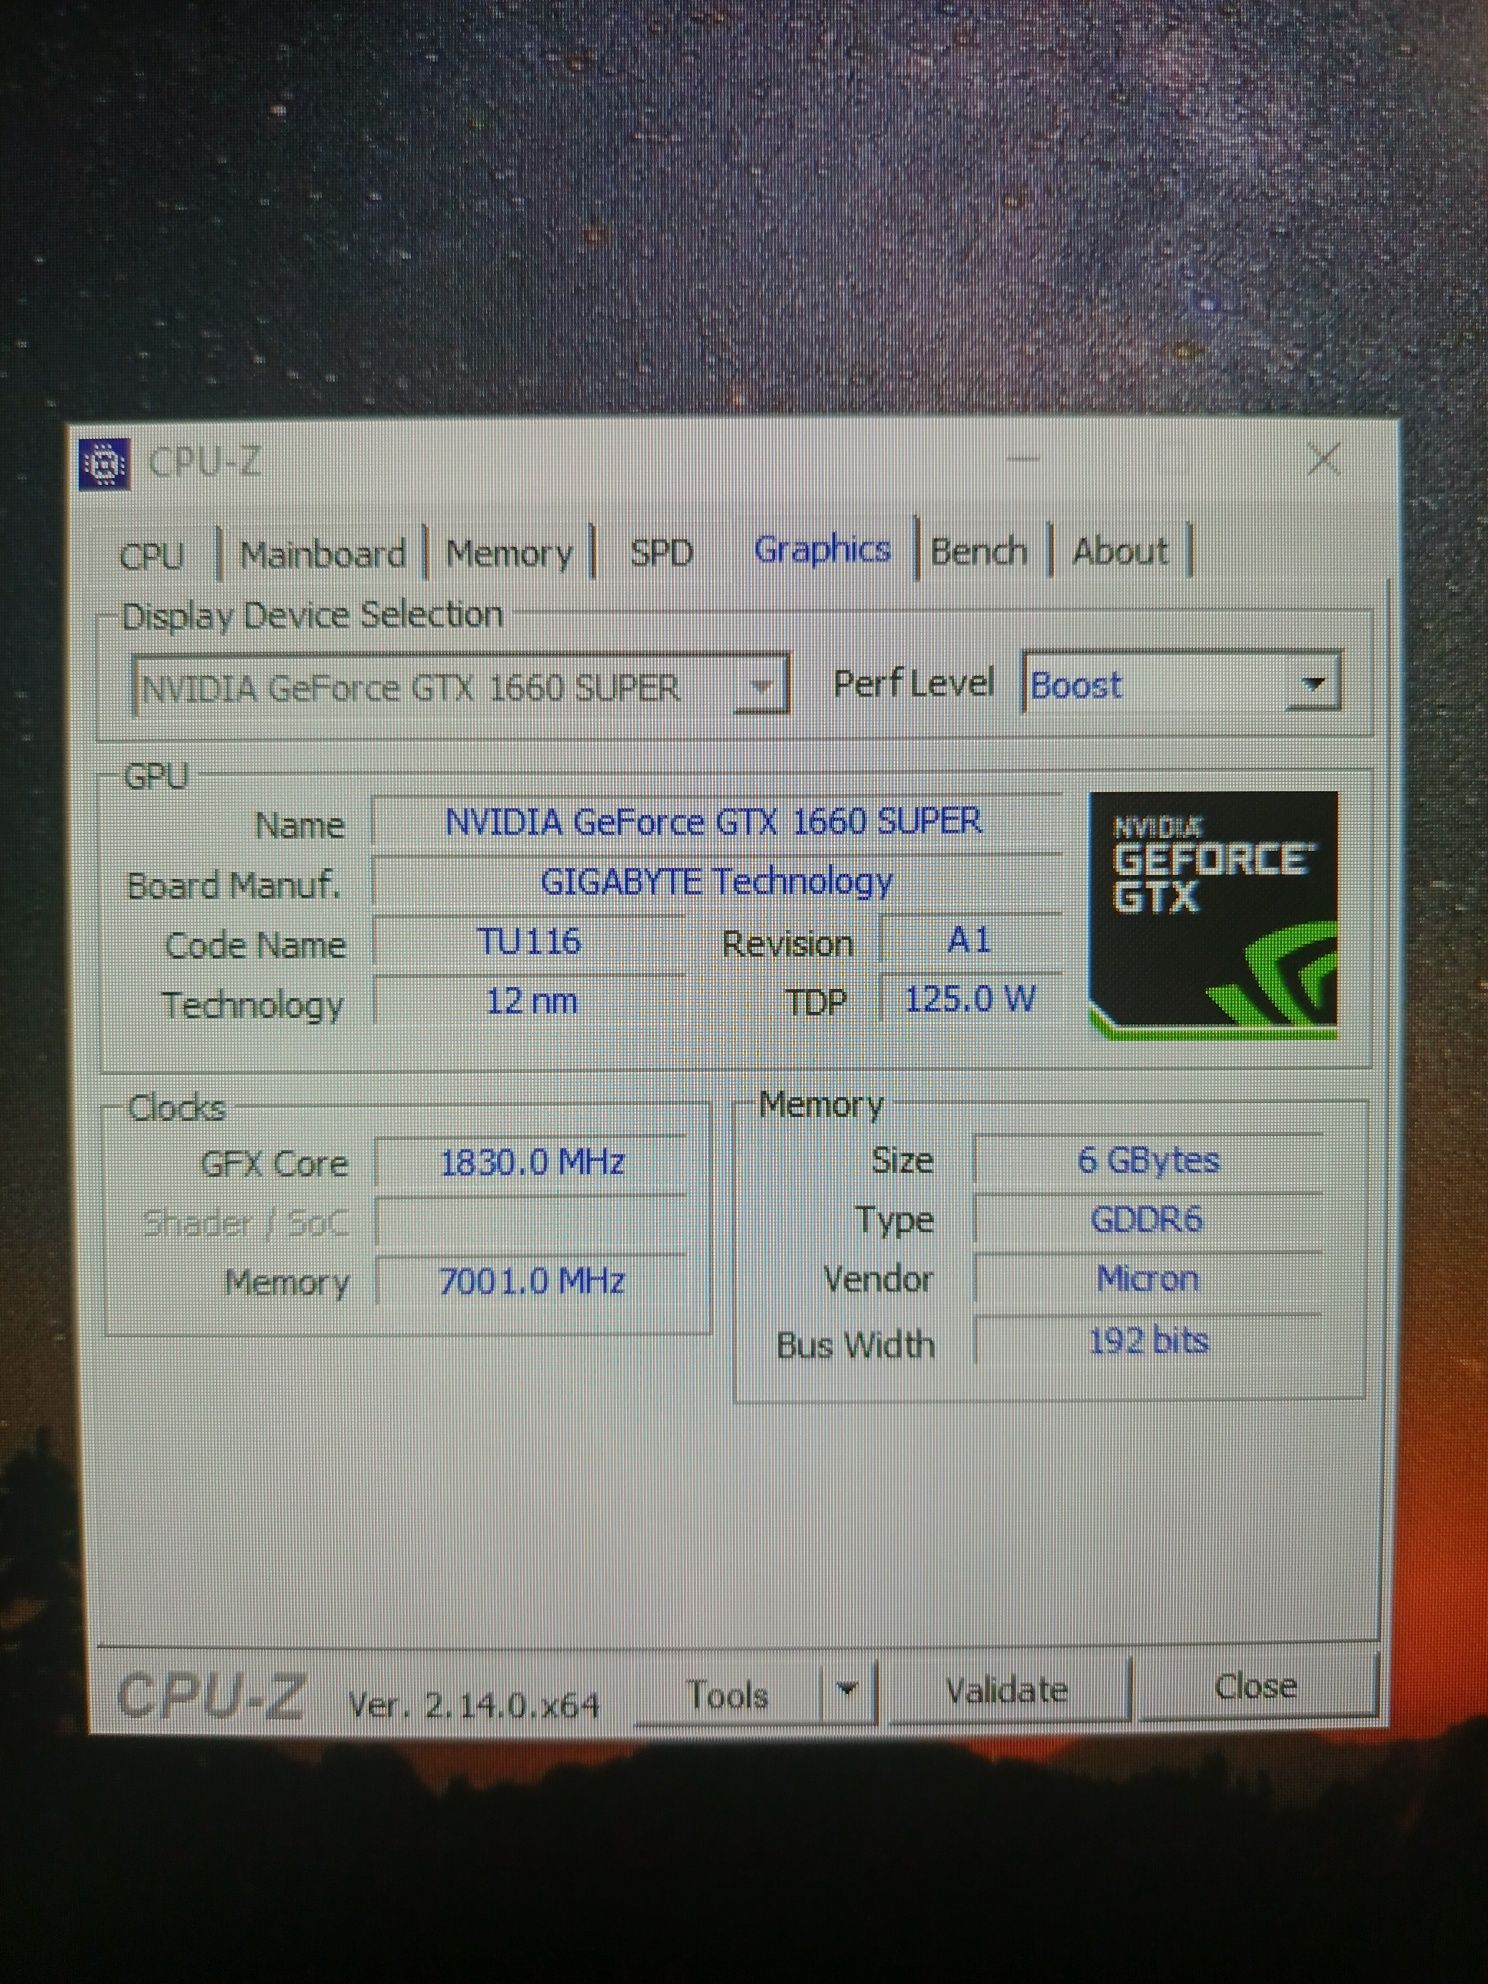Click the Tools button
This screenshot has height=1984, width=1488.
pyautogui.click(x=728, y=1693)
